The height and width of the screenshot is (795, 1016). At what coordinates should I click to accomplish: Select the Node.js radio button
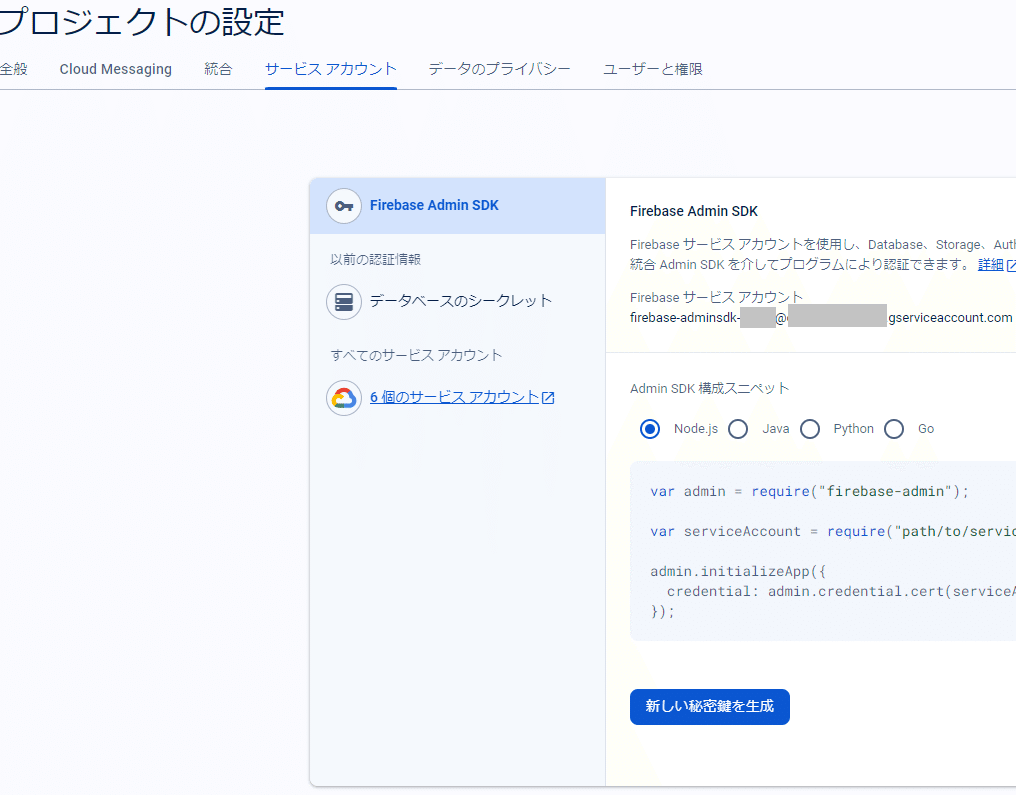(x=650, y=428)
